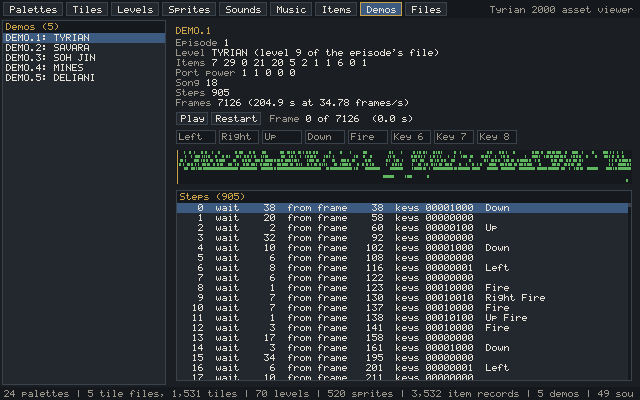Select step 10 from frame 137

click(402, 308)
